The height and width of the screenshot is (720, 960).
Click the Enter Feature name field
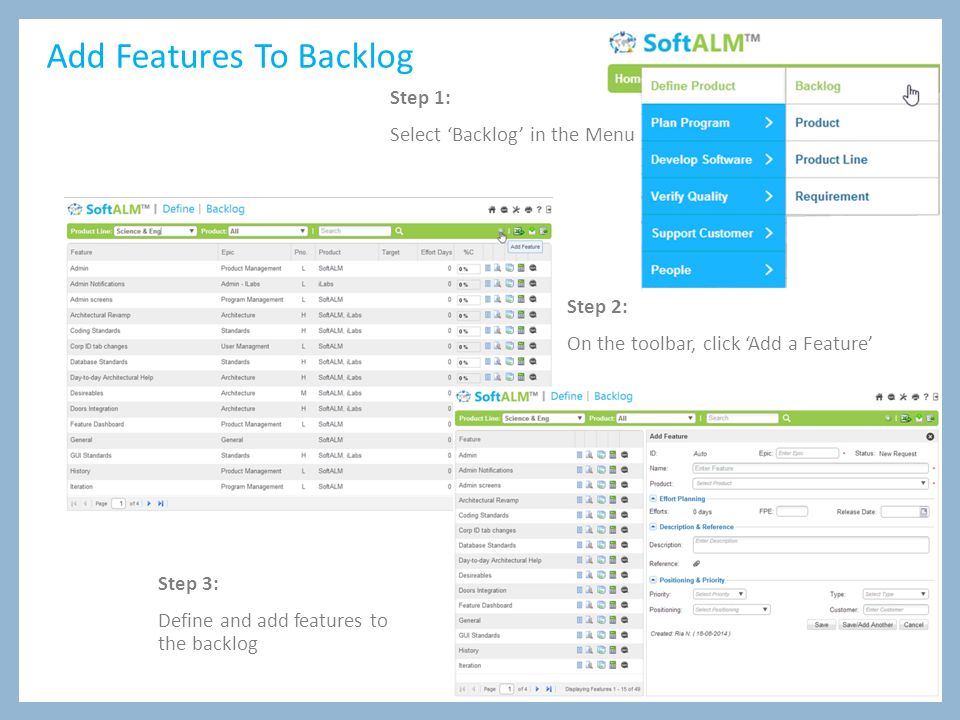(811, 468)
